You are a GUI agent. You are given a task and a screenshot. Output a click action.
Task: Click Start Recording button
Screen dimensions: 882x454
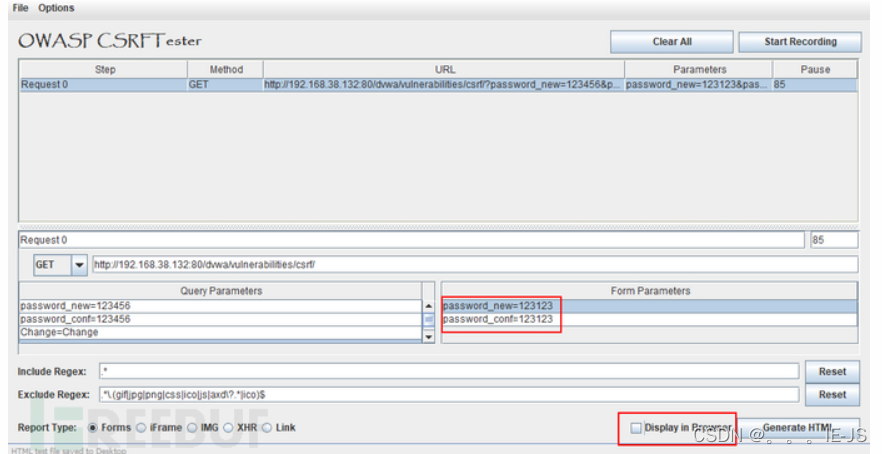click(x=800, y=42)
